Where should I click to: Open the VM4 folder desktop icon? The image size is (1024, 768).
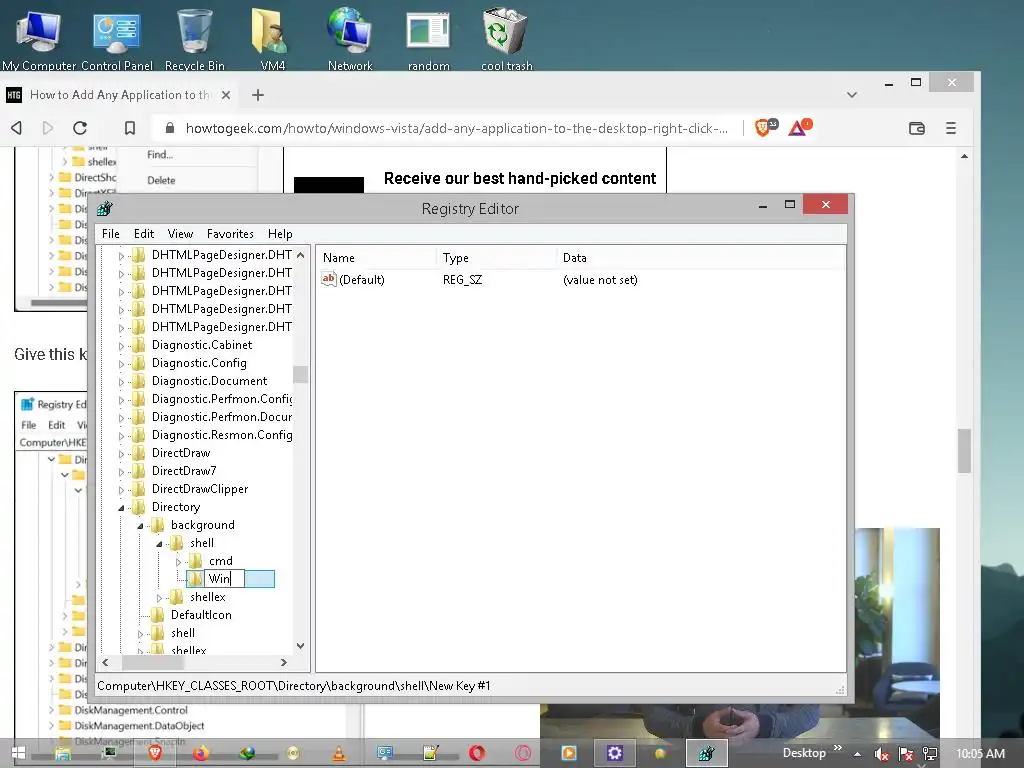point(272,38)
